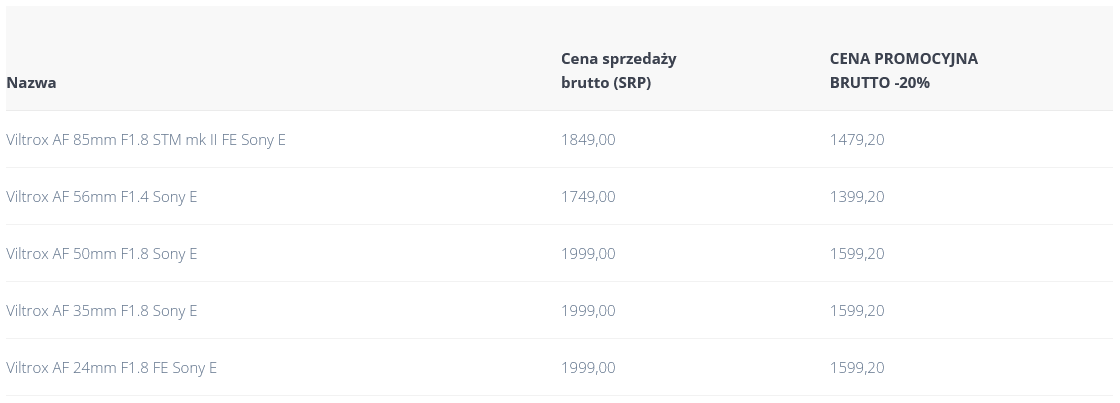
Task: Click SRP price 1999,00 for the 35mm lens
Action: click(x=588, y=311)
